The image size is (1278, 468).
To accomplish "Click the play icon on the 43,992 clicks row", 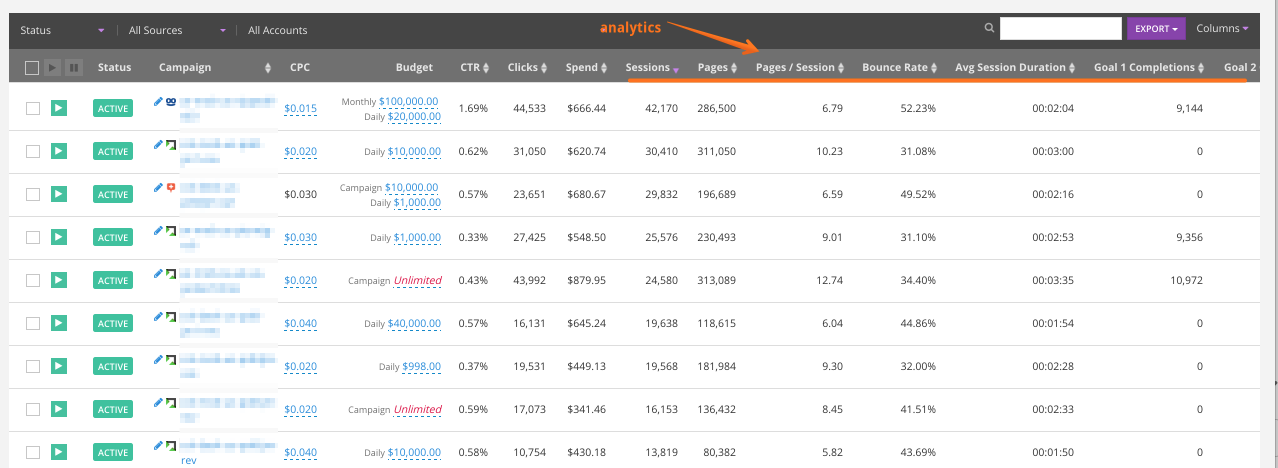I will tap(59, 280).
